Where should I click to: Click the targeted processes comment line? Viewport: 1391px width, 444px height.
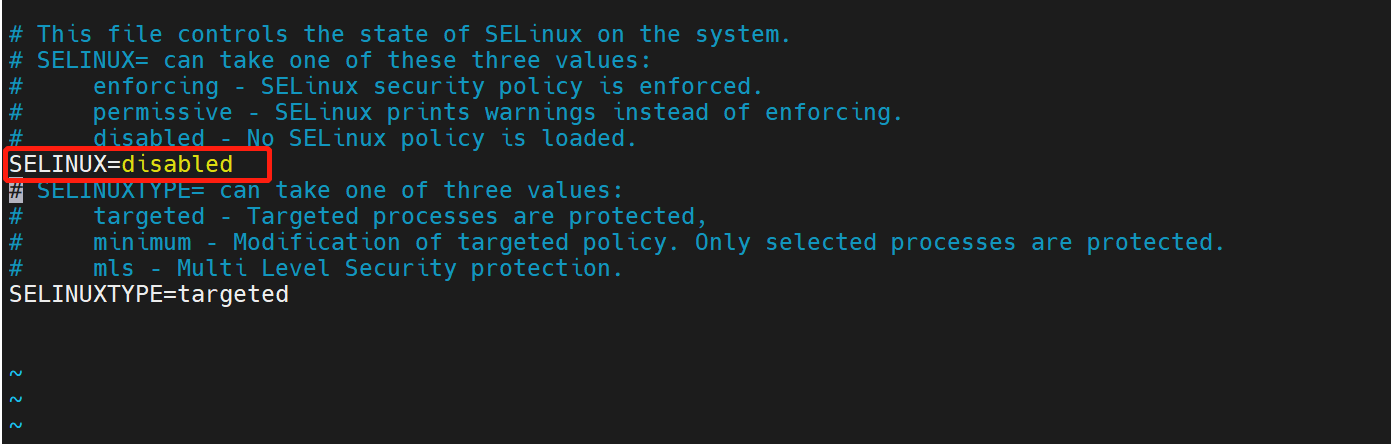(x=358, y=216)
